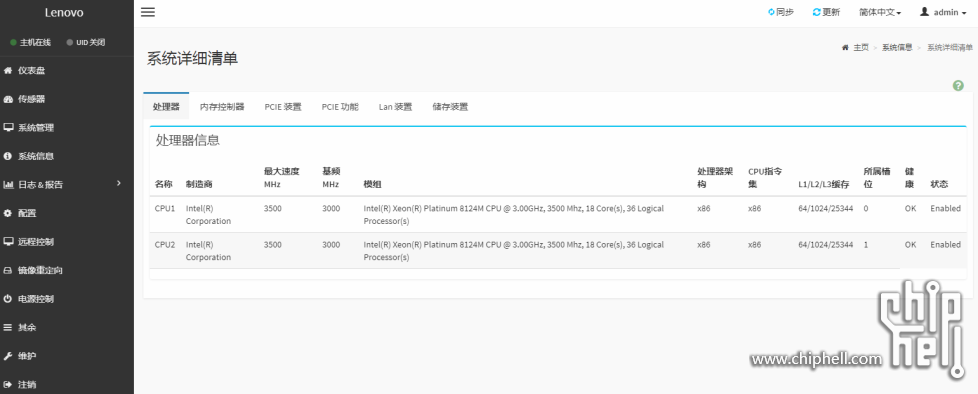Click the L1/L2/L3缓存 column header
Image resolution: width=978 pixels, height=394 pixels.
(823, 185)
